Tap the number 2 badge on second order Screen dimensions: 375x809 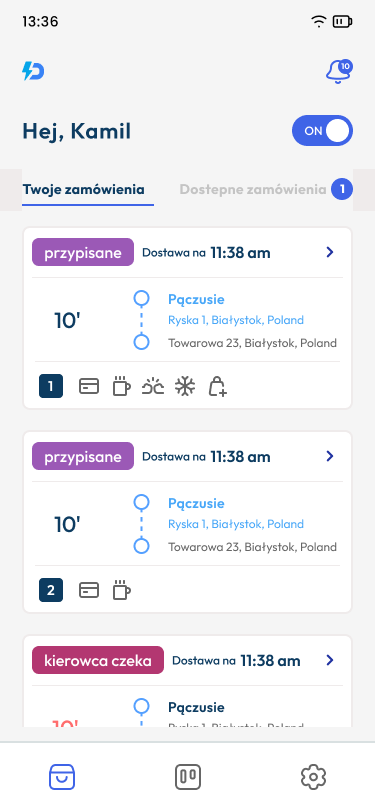[x=51, y=590]
